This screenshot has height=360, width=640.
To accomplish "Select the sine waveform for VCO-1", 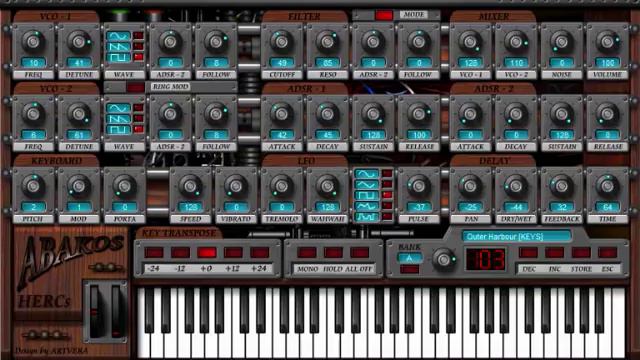I will [119, 36].
